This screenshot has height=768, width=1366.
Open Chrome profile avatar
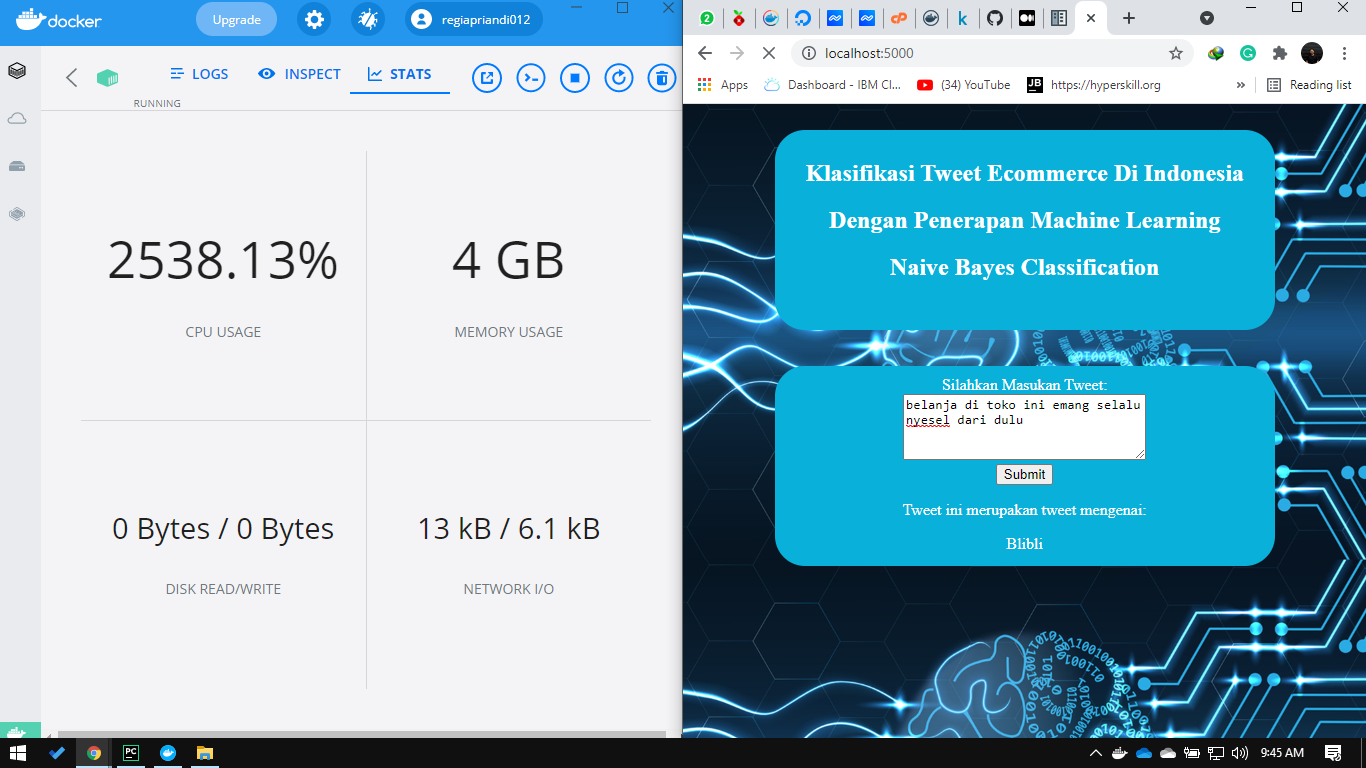click(1311, 53)
